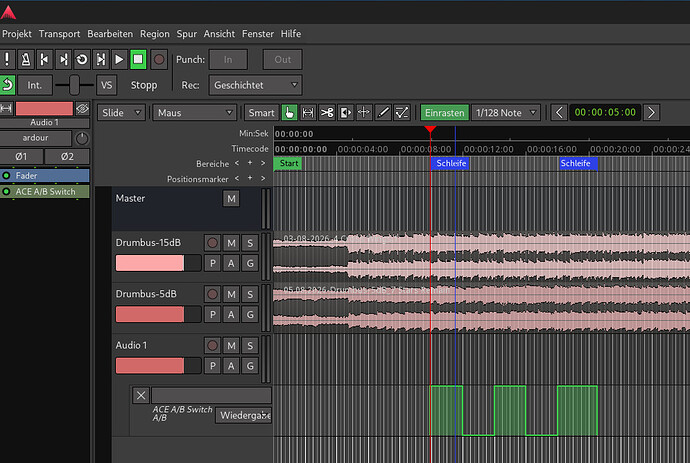Click the Audio 1 strip name button
690x463 pixels.
click(x=44, y=122)
